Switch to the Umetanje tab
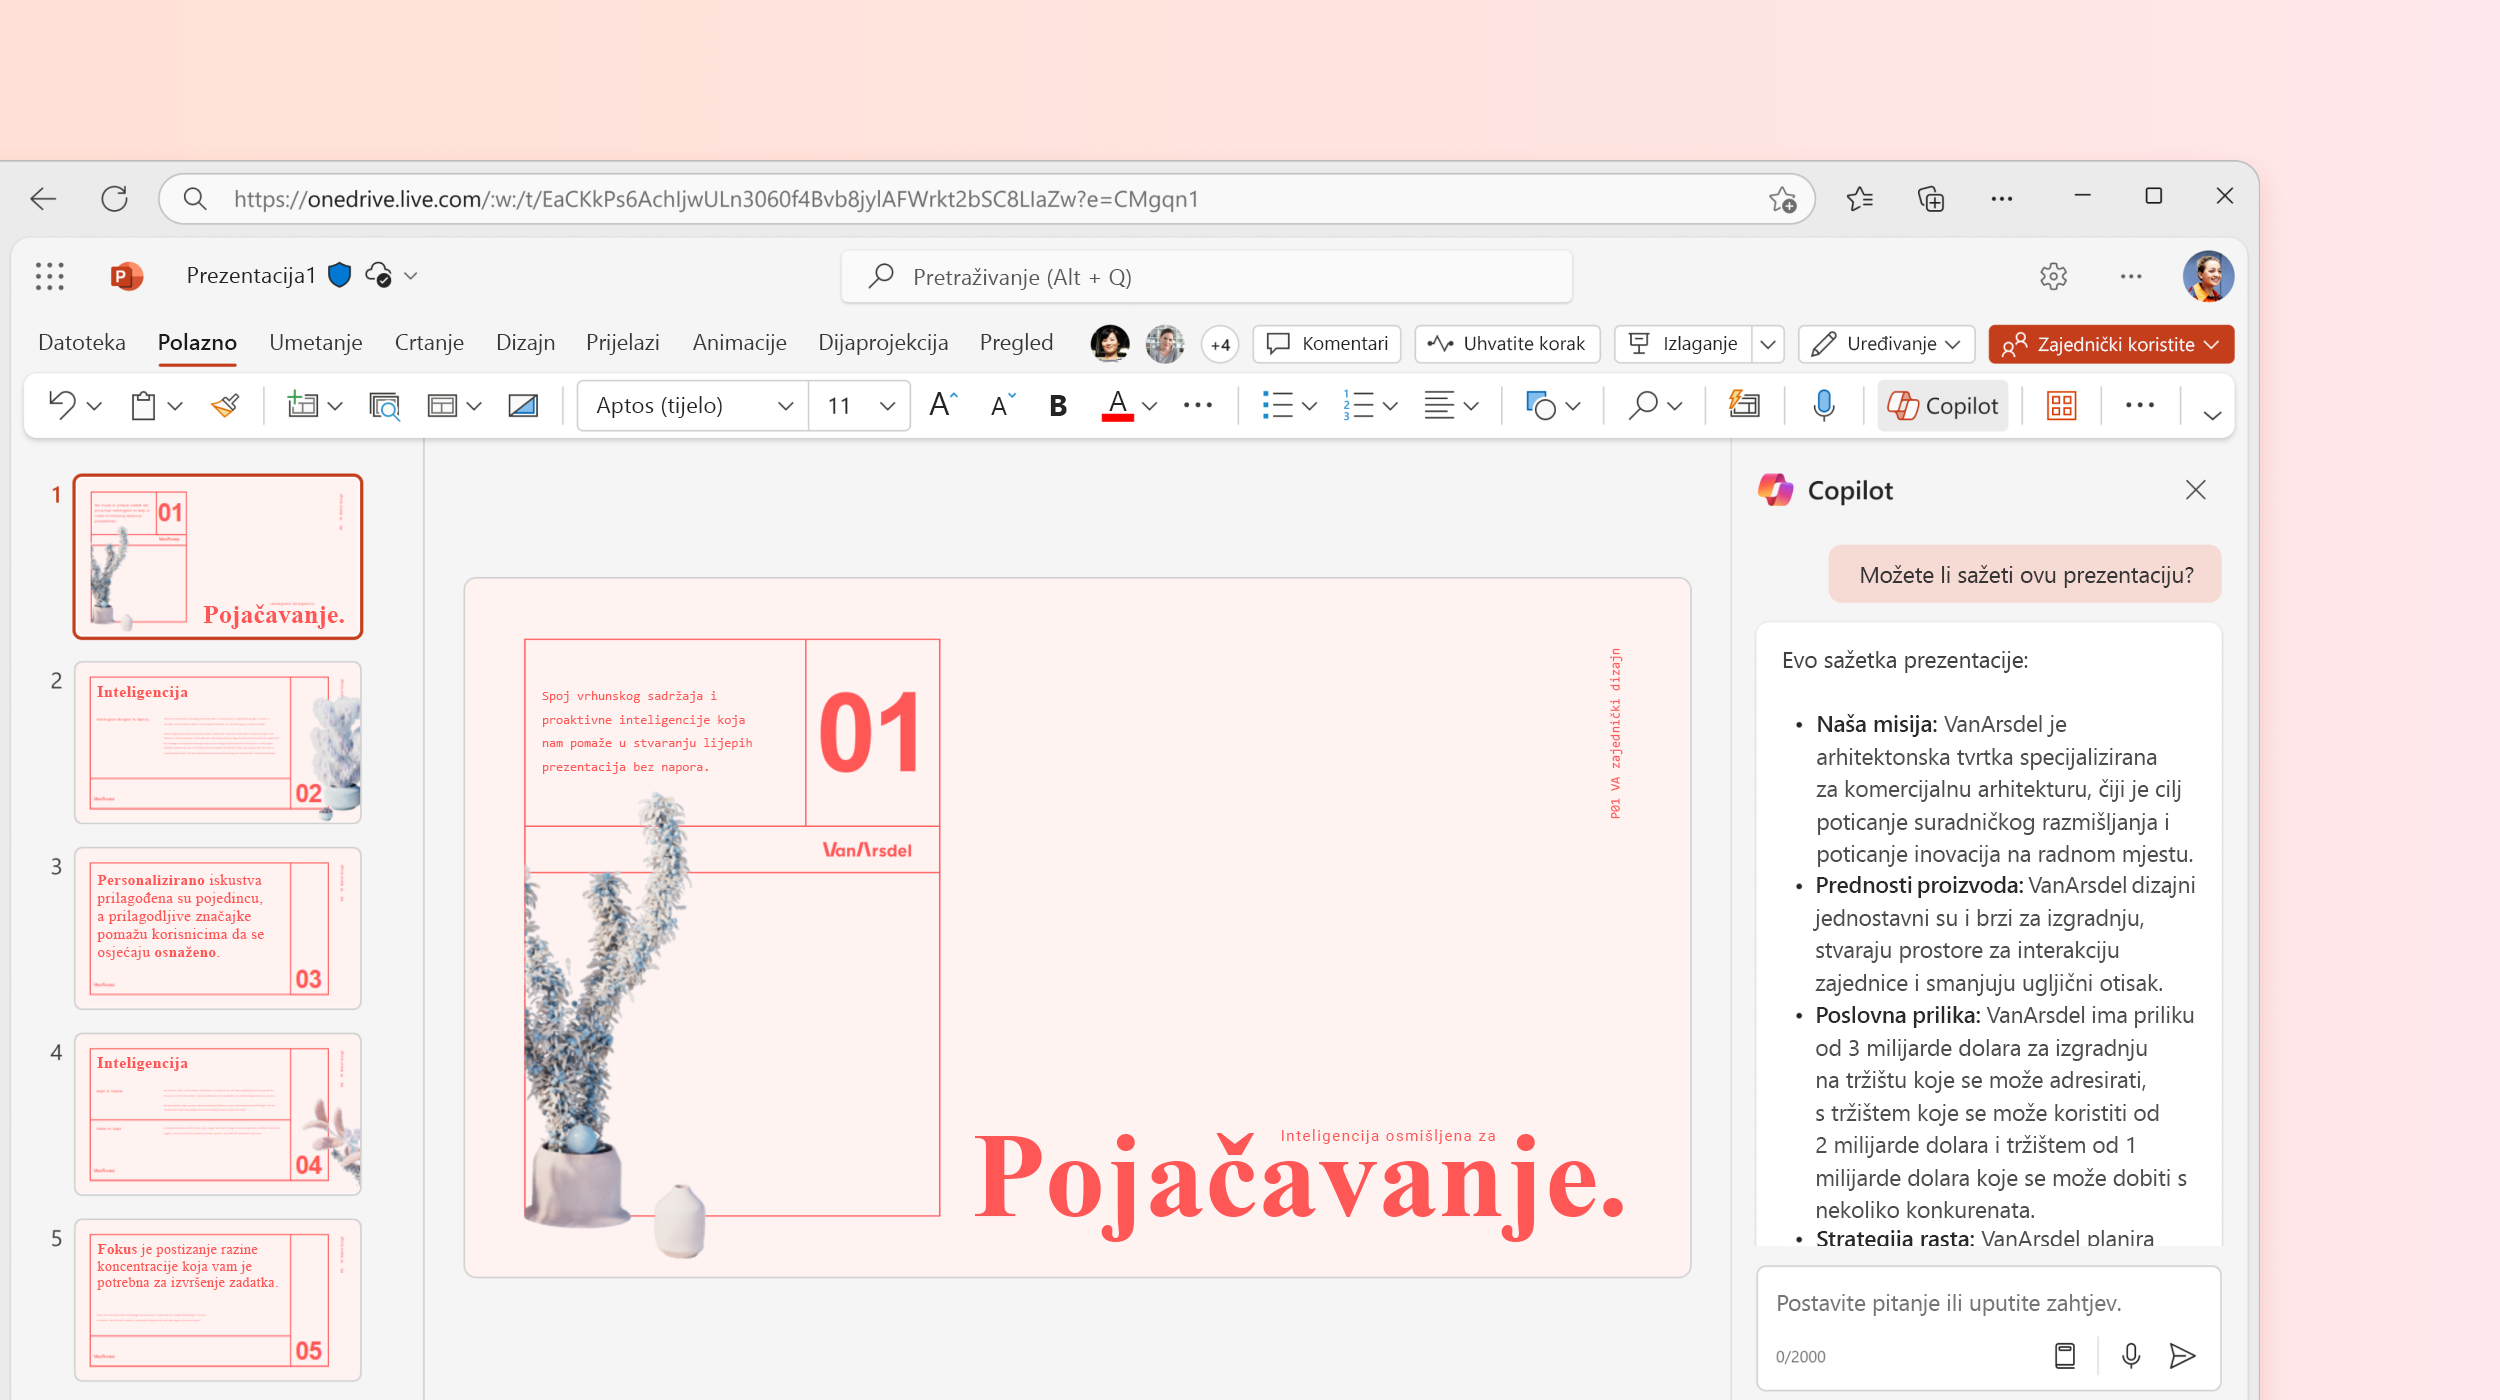This screenshot has width=2500, height=1400. coord(315,342)
